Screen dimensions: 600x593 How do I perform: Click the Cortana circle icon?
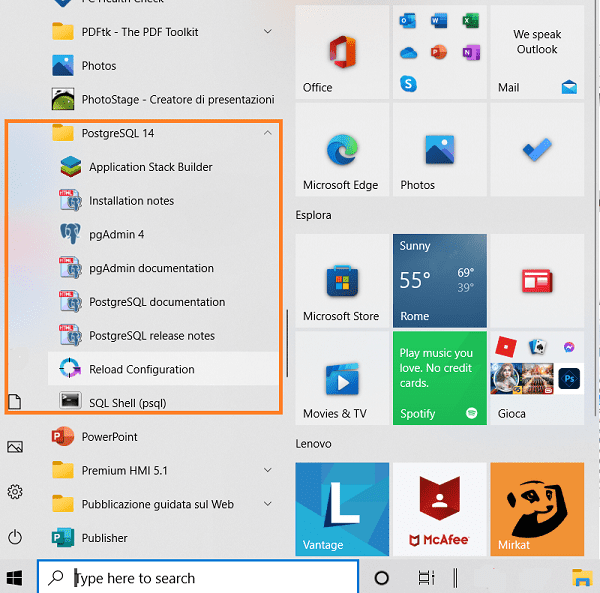[382, 578]
